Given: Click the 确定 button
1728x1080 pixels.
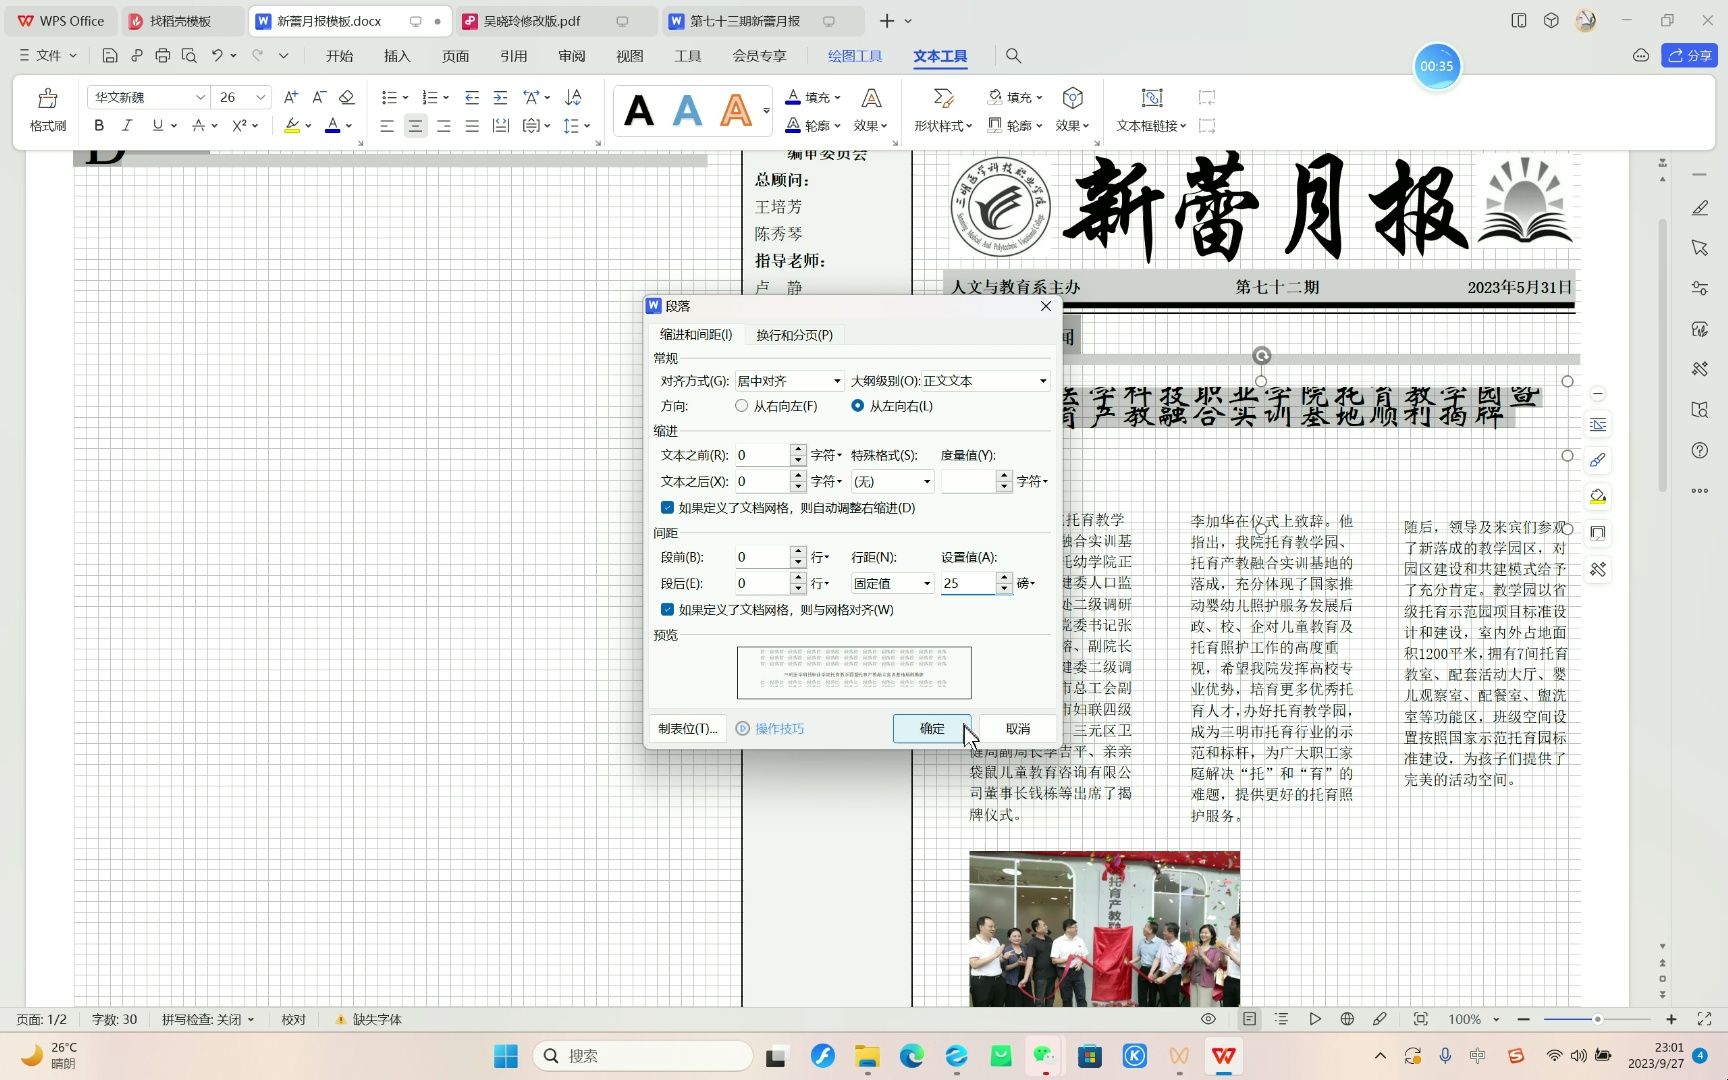Looking at the screenshot, I should (932, 729).
